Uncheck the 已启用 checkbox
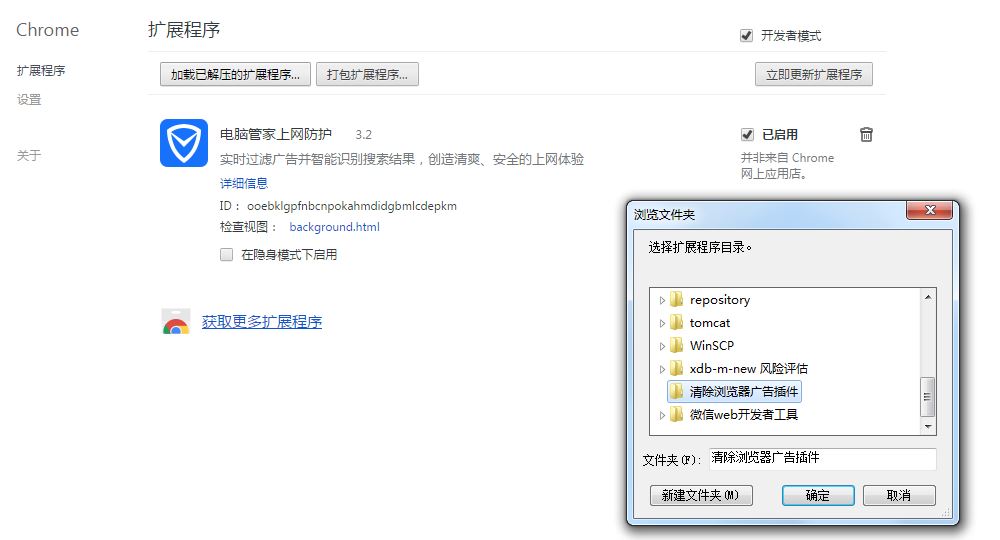 point(747,135)
